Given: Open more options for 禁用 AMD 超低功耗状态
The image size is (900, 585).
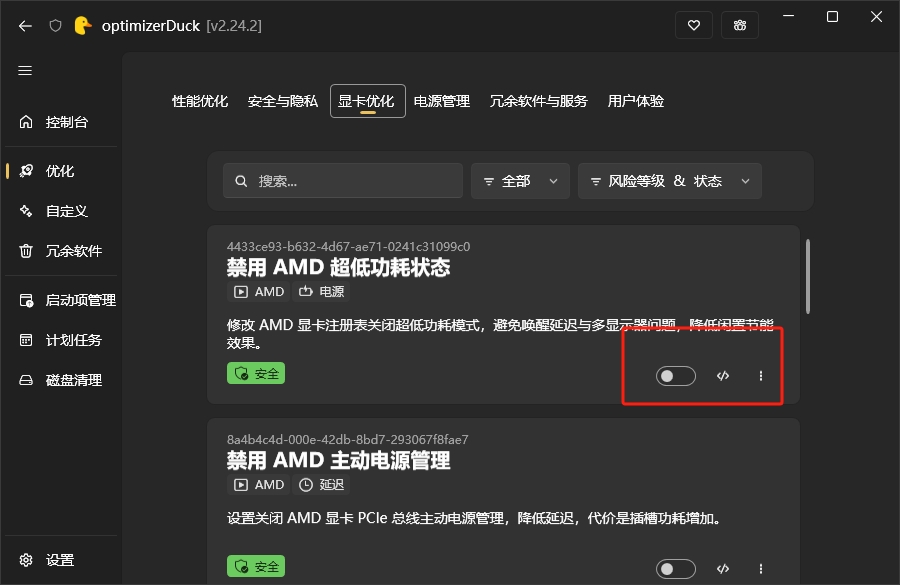Looking at the screenshot, I should [761, 376].
